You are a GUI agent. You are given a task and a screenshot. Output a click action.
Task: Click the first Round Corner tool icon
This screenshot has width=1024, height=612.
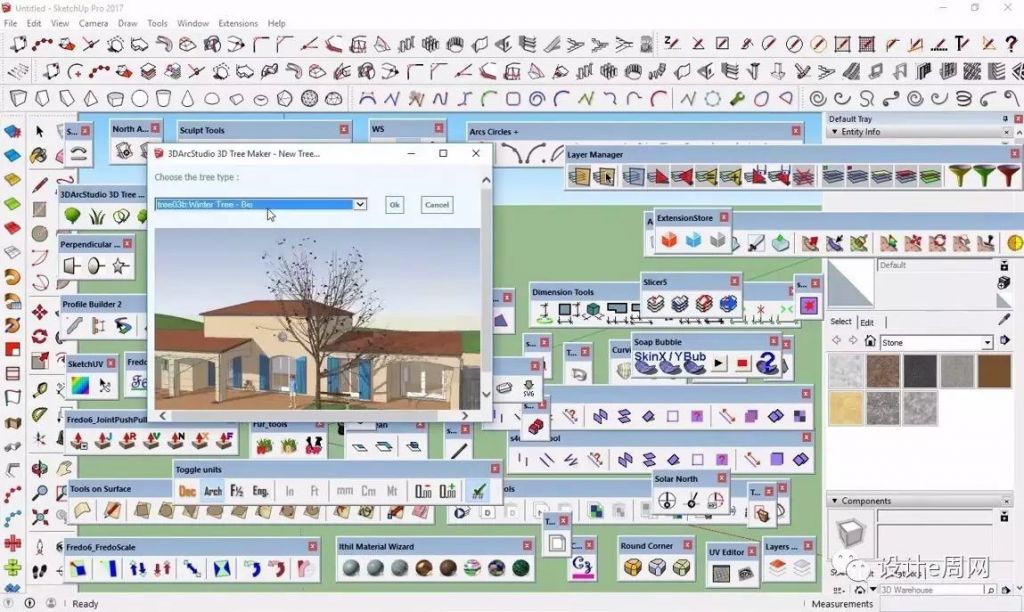point(632,567)
